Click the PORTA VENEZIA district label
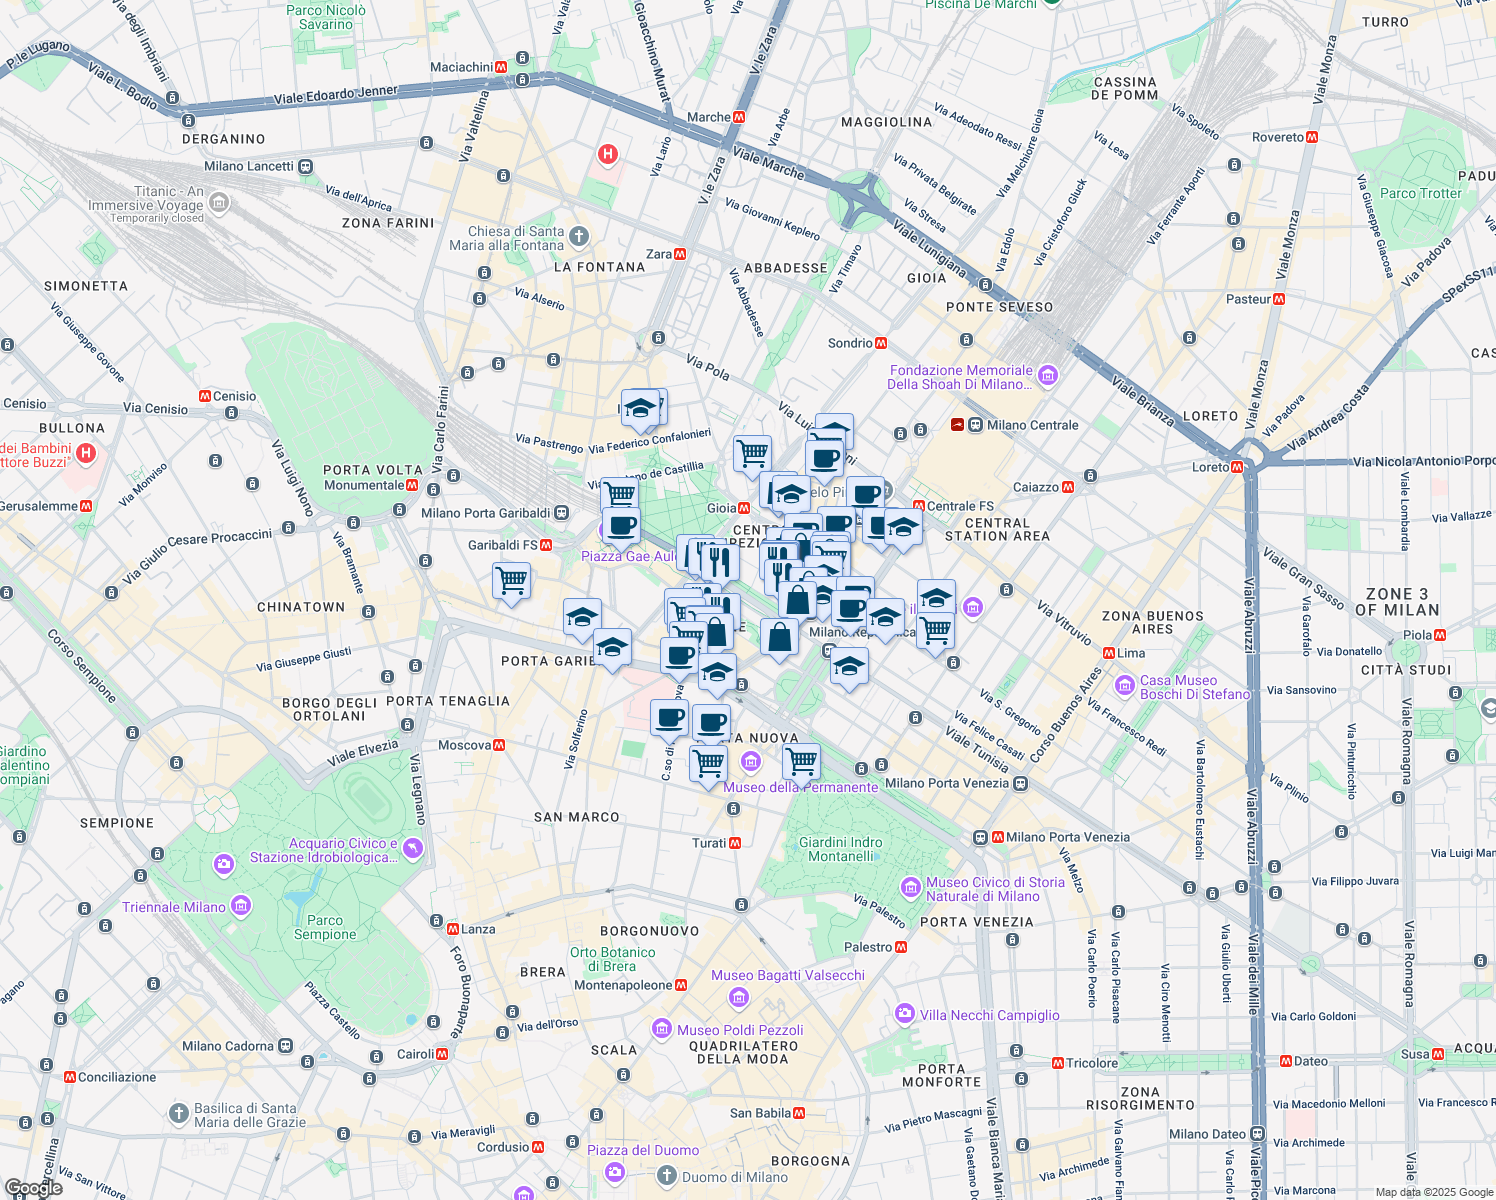 pos(976,922)
